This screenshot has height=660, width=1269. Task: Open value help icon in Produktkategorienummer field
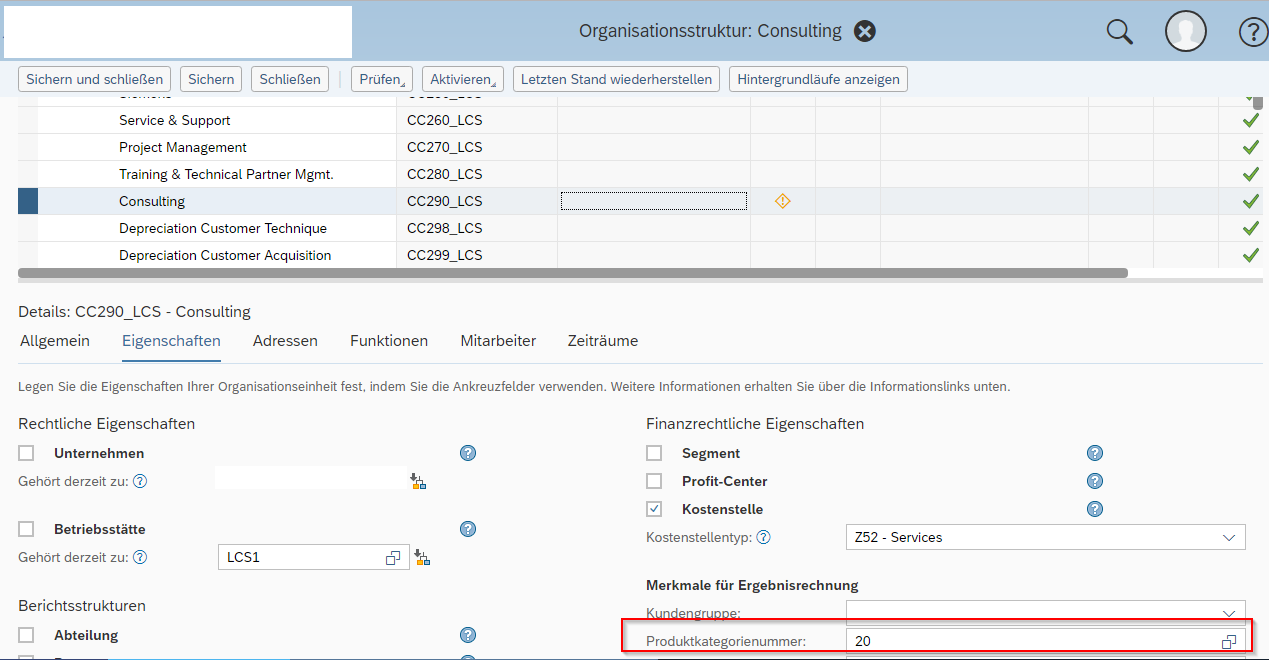click(x=1229, y=642)
